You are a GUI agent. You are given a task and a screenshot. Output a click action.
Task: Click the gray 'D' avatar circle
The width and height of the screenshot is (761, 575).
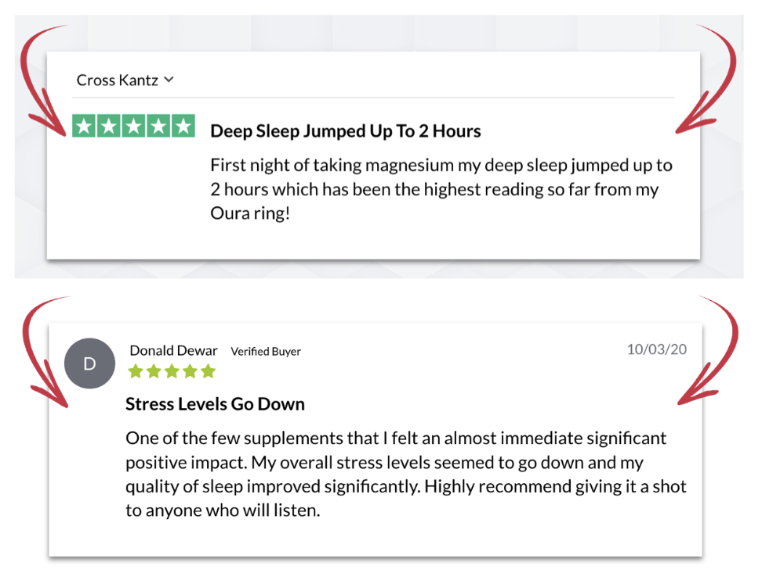(90, 363)
